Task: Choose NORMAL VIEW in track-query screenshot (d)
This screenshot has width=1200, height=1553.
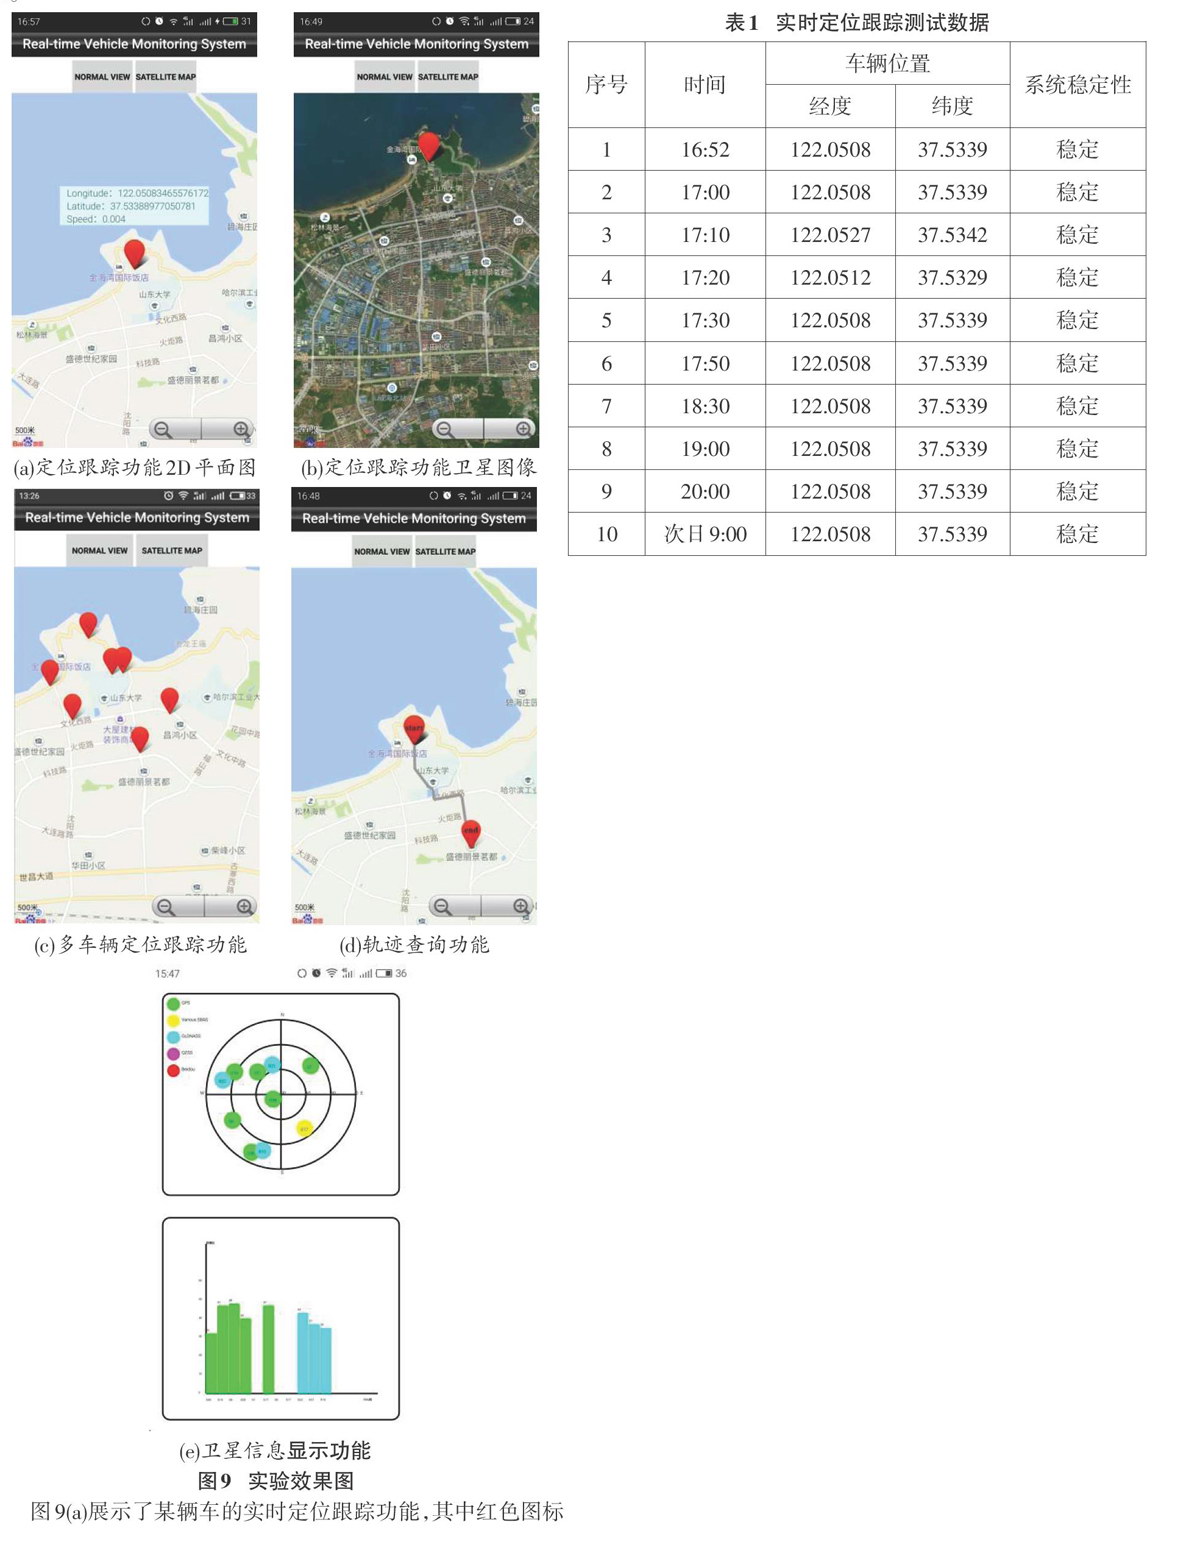Action: tap(382, 552)
